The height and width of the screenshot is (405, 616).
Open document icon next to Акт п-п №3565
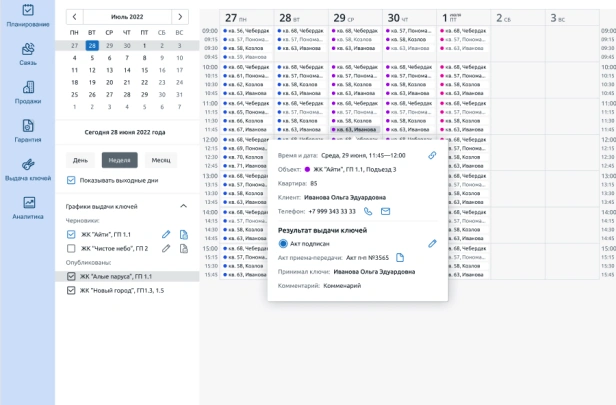(x=400, y=257)
